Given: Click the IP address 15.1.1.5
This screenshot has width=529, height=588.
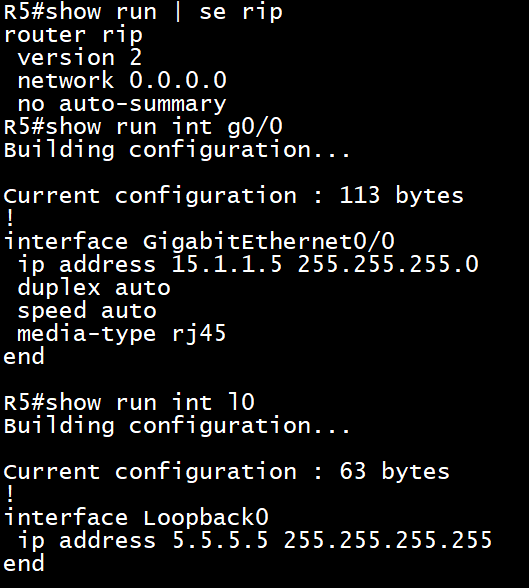Looking at the screenshot, I should click(x=226, y=264).
